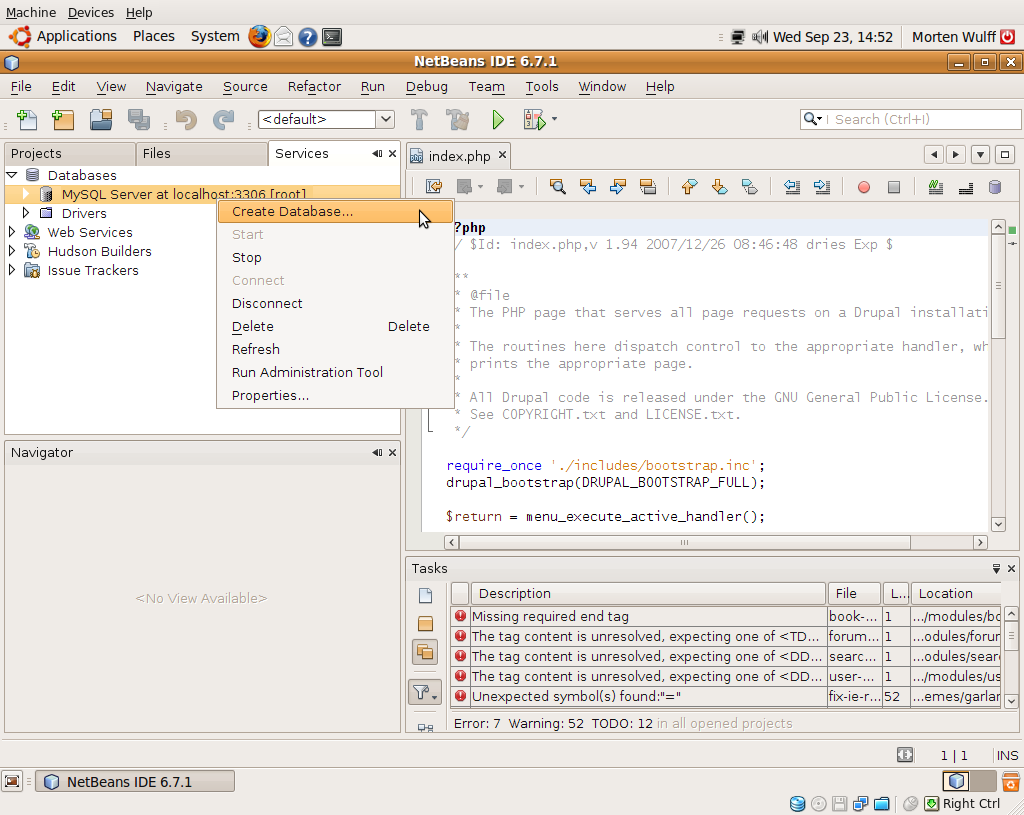Show tasks for the main project only
The width and height of the screenshot is (1024, 815).
425,624
